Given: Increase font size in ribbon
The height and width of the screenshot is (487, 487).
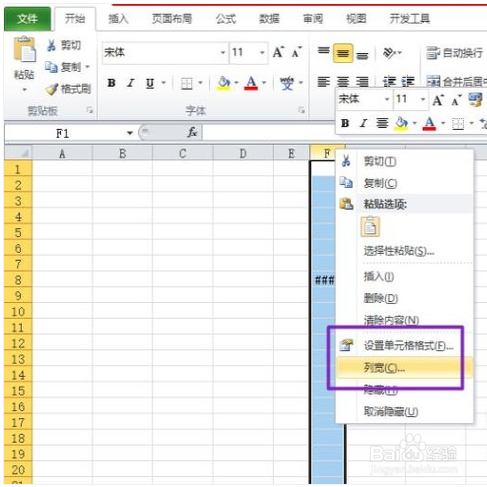Looking at the screenshot, I should [x=278, y=52].
